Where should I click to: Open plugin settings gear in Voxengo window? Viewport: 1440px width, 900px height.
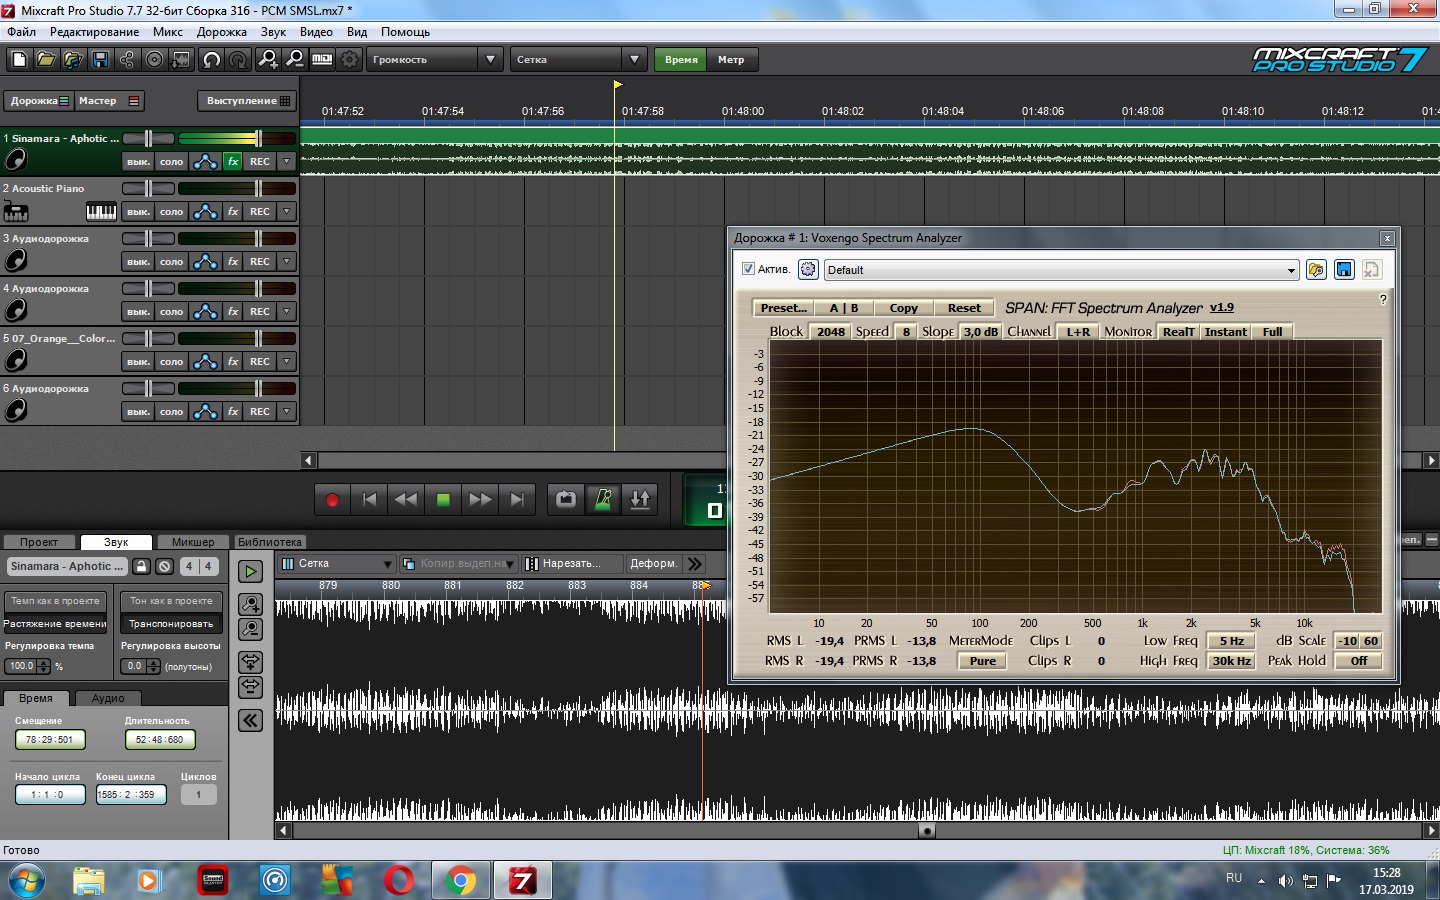pos(808,270)
